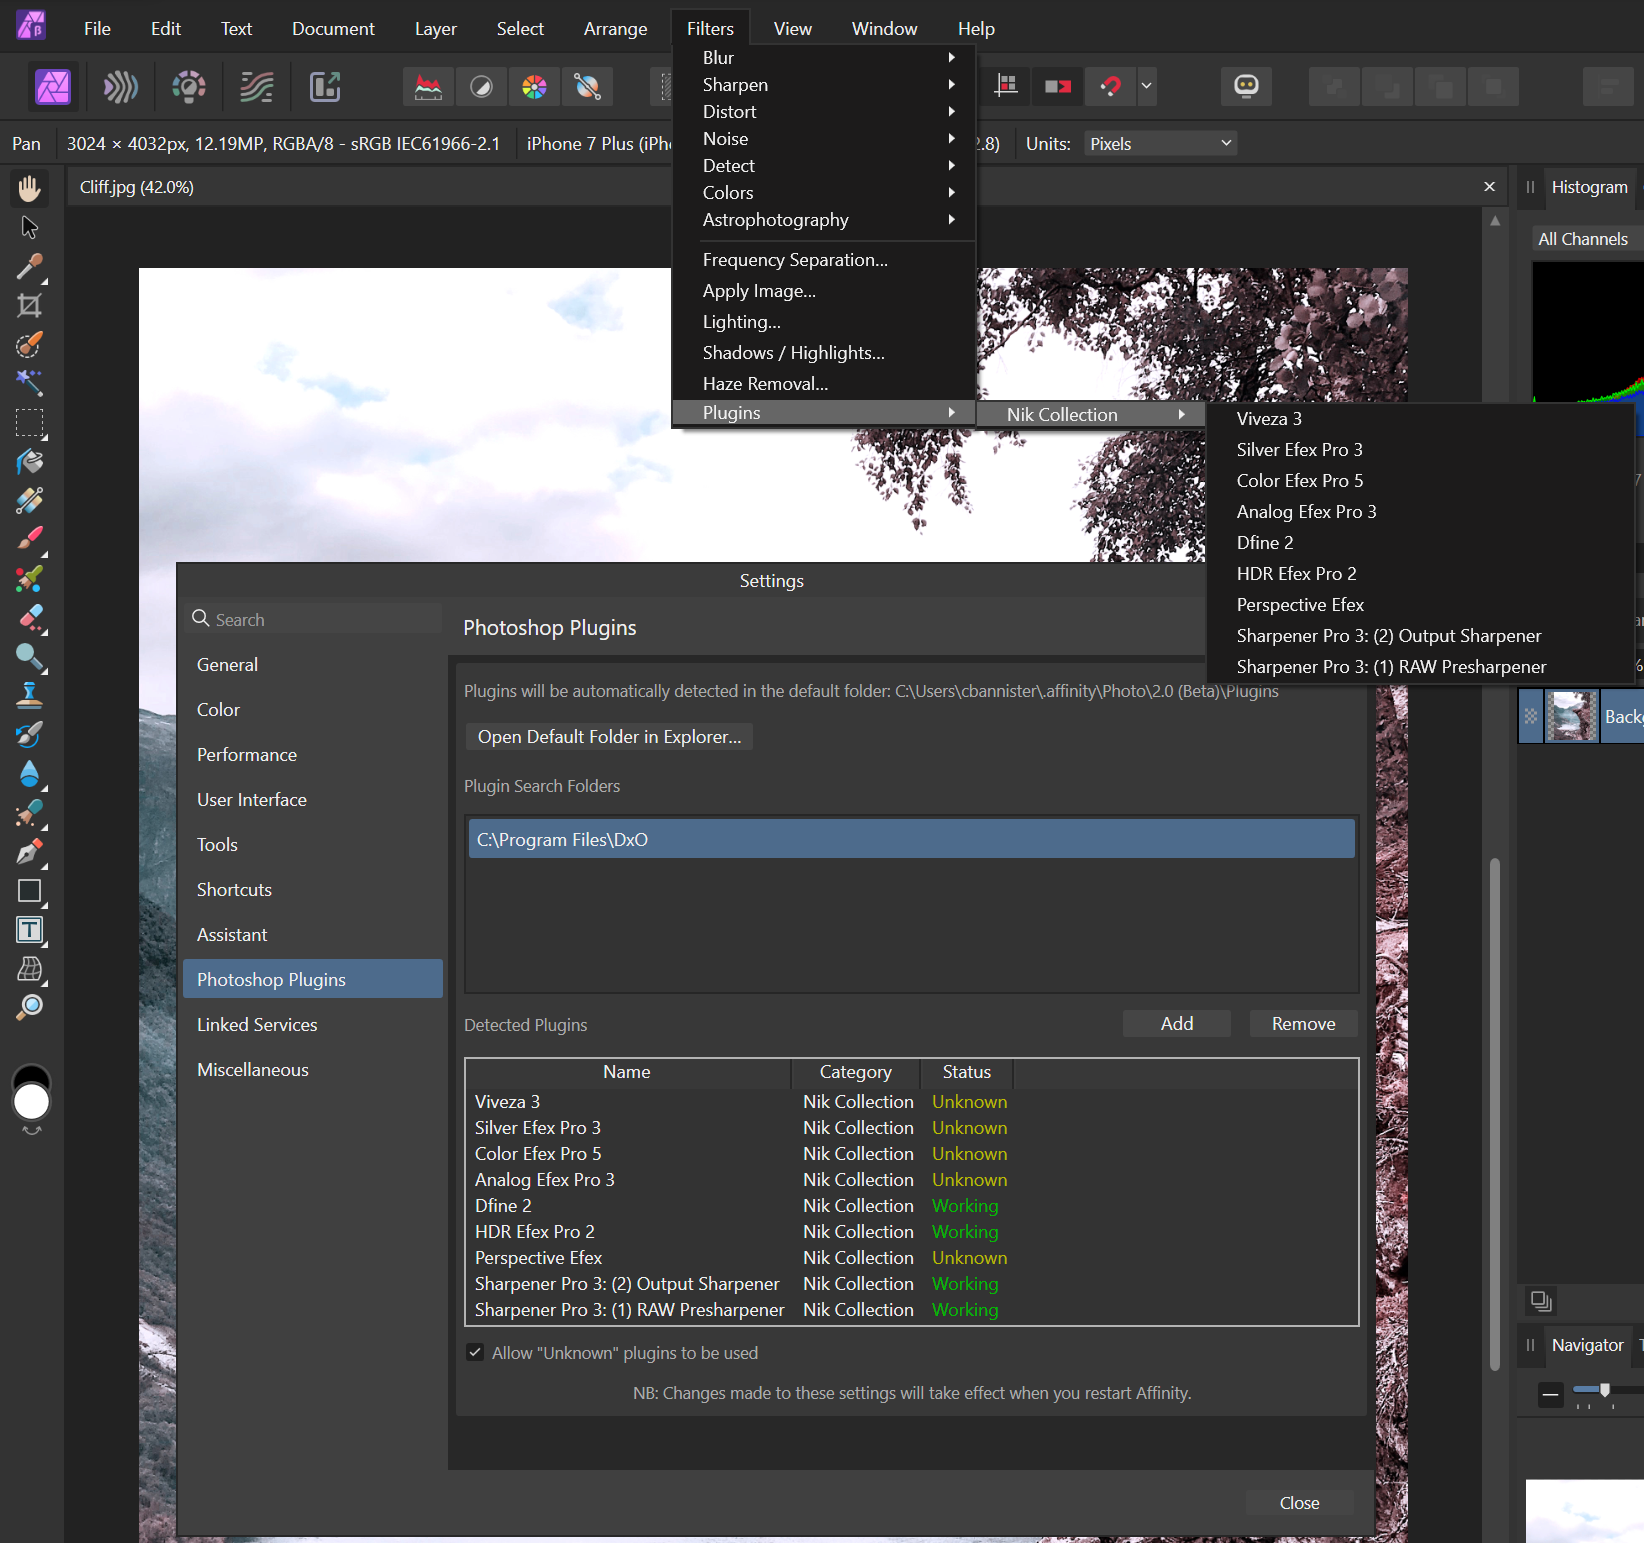Swap foreground and background colors
1644x1543 pixels.
pos(32,1131)
